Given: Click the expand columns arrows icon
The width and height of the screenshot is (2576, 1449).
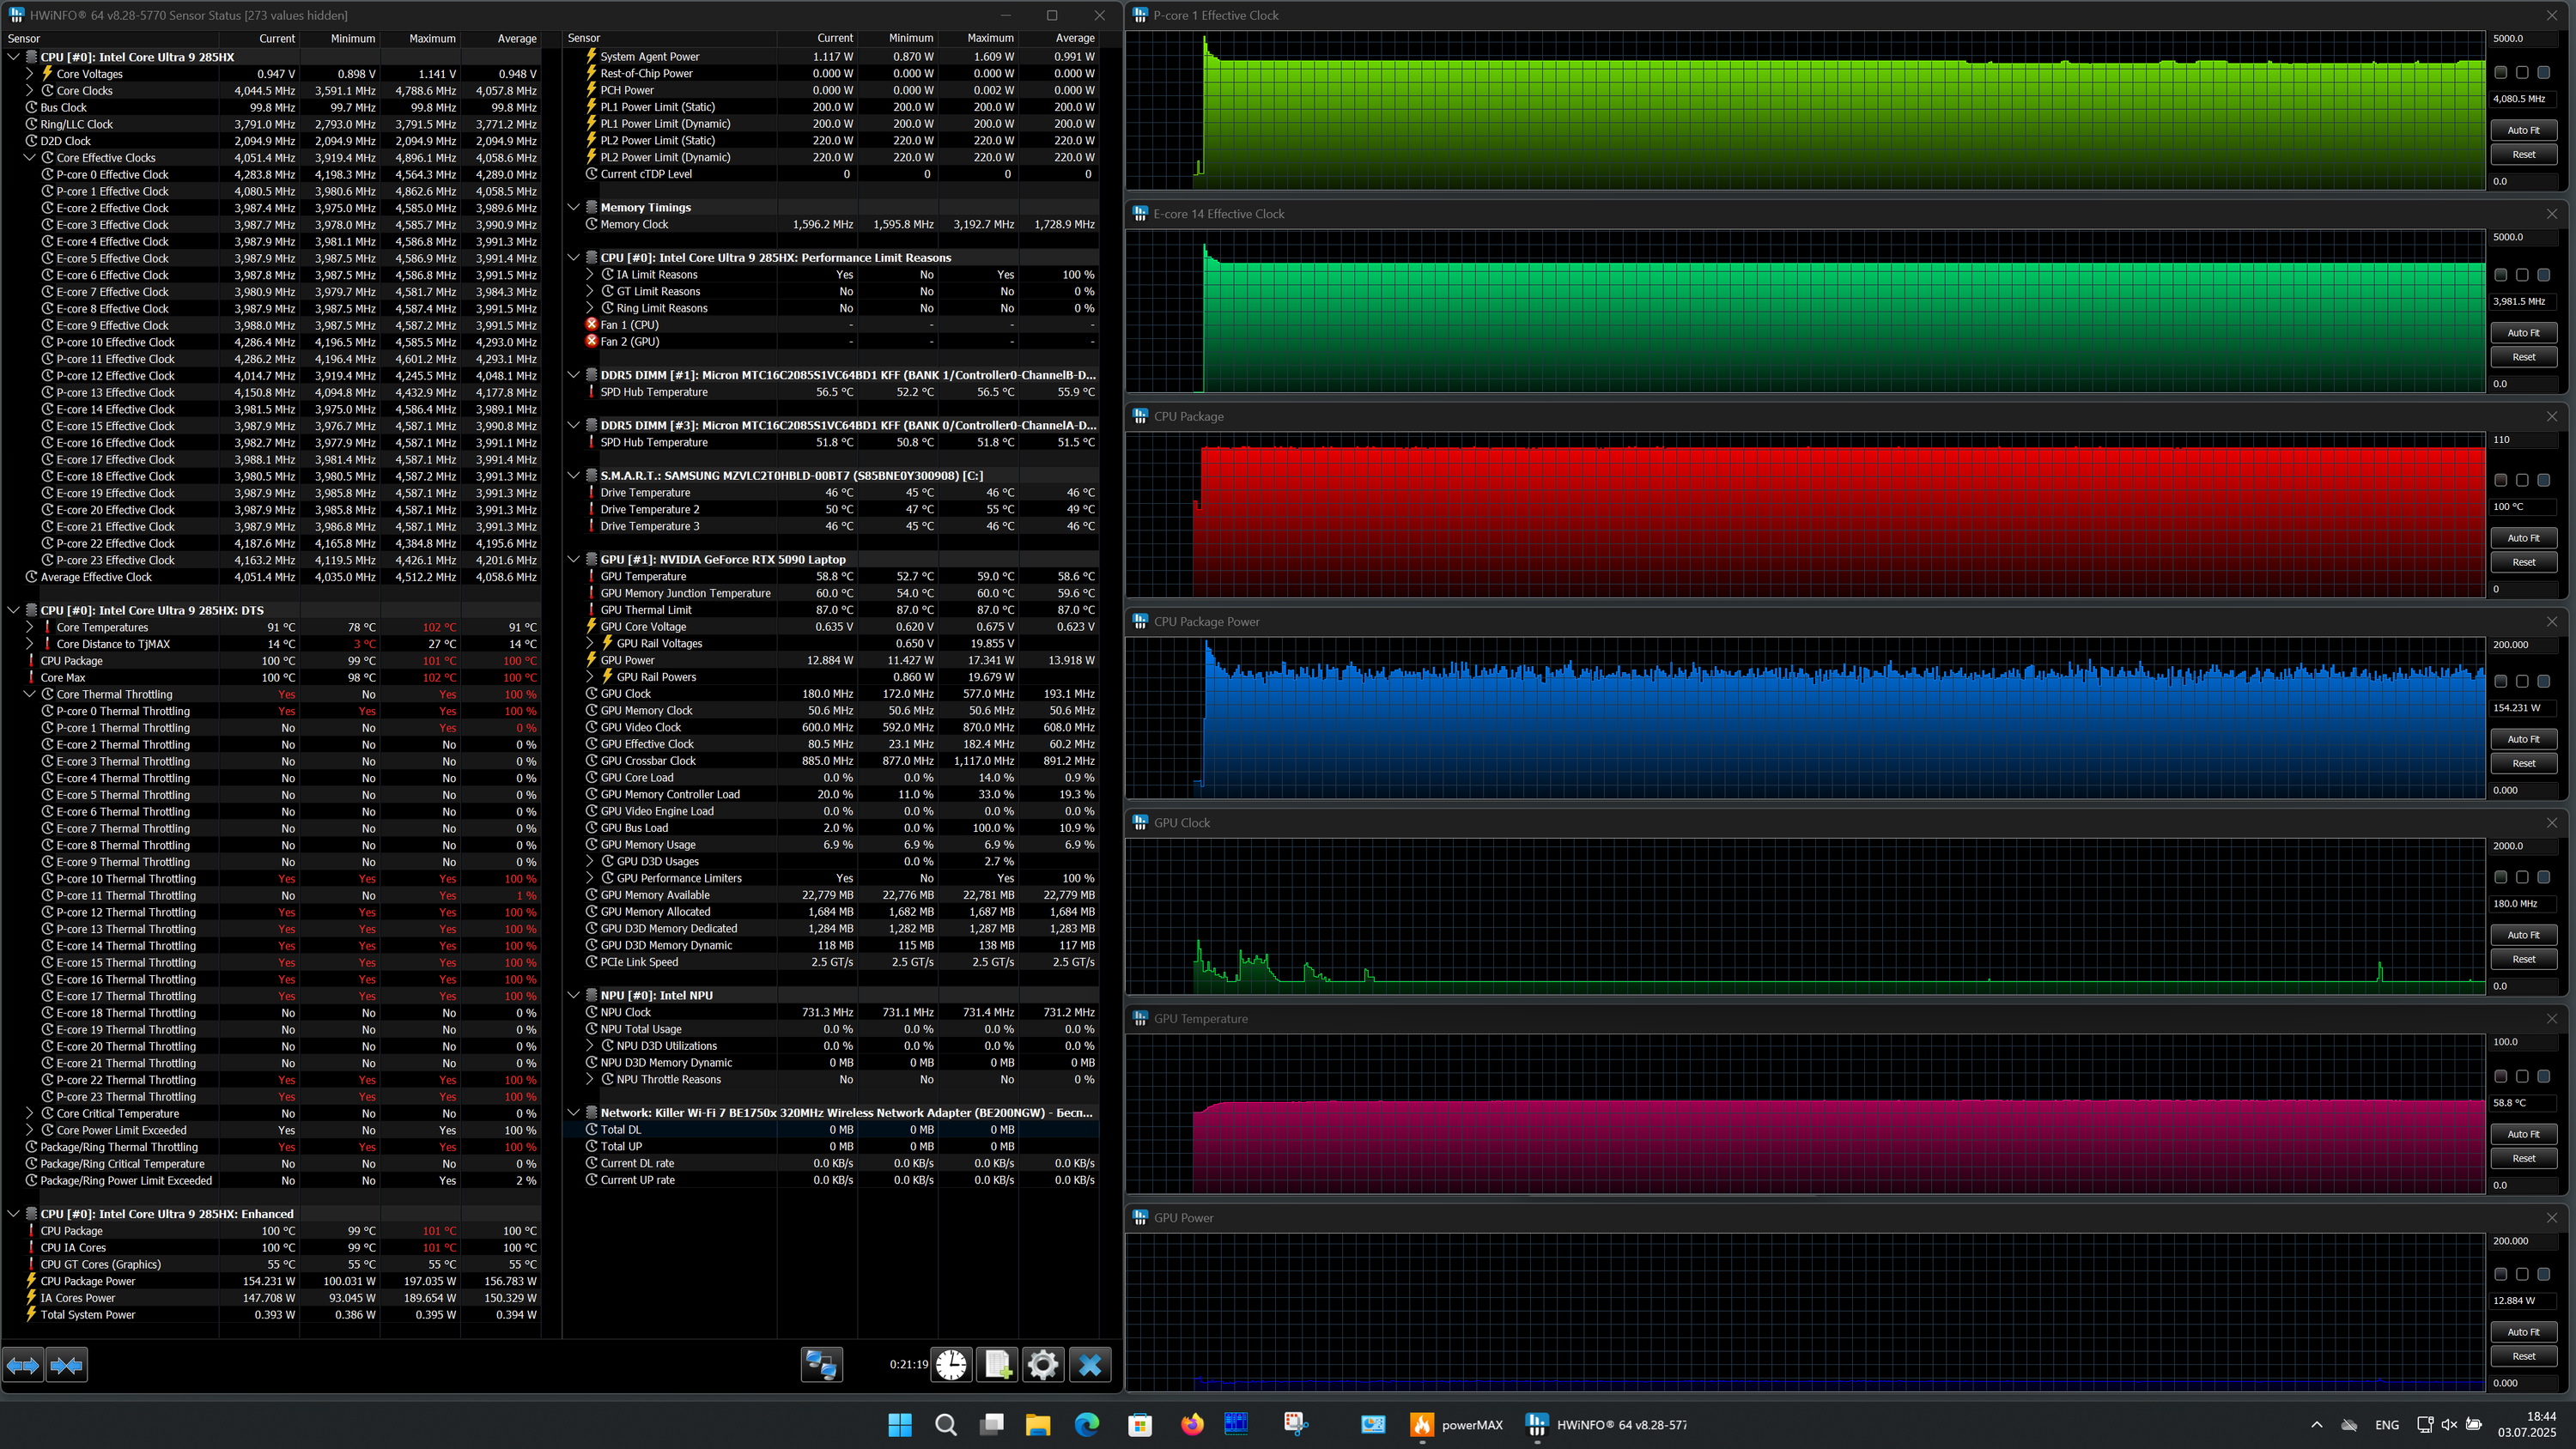Looking at the screenshot, I should pos(23,1364).
